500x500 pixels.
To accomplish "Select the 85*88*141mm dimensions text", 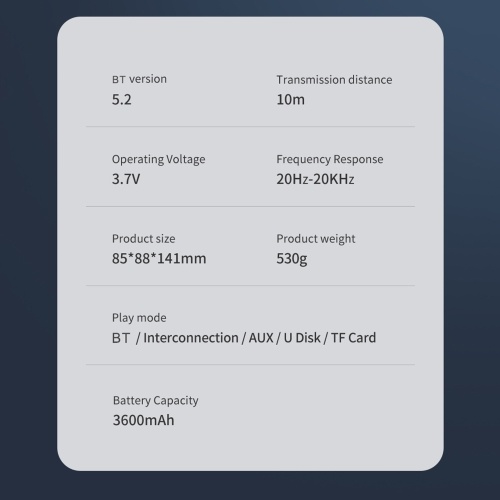I will point(159,258).
